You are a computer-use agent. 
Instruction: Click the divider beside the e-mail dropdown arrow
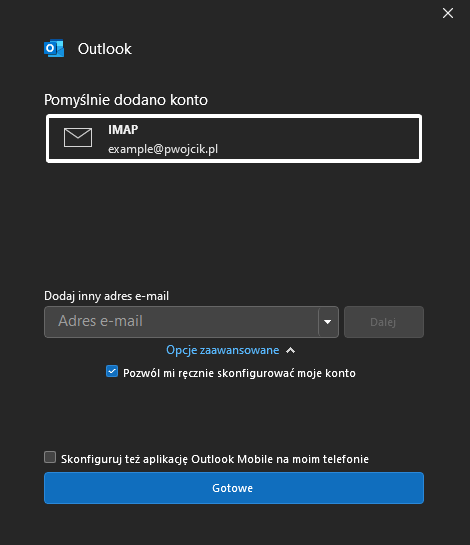coord(318,322)
